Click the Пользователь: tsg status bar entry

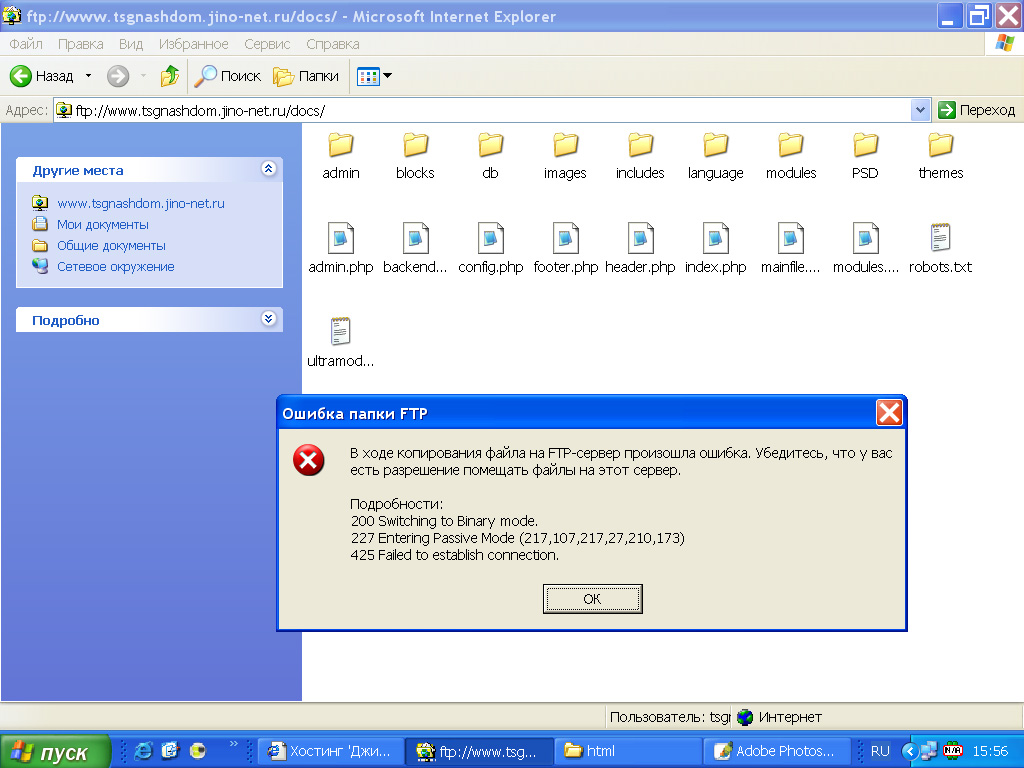669,717
